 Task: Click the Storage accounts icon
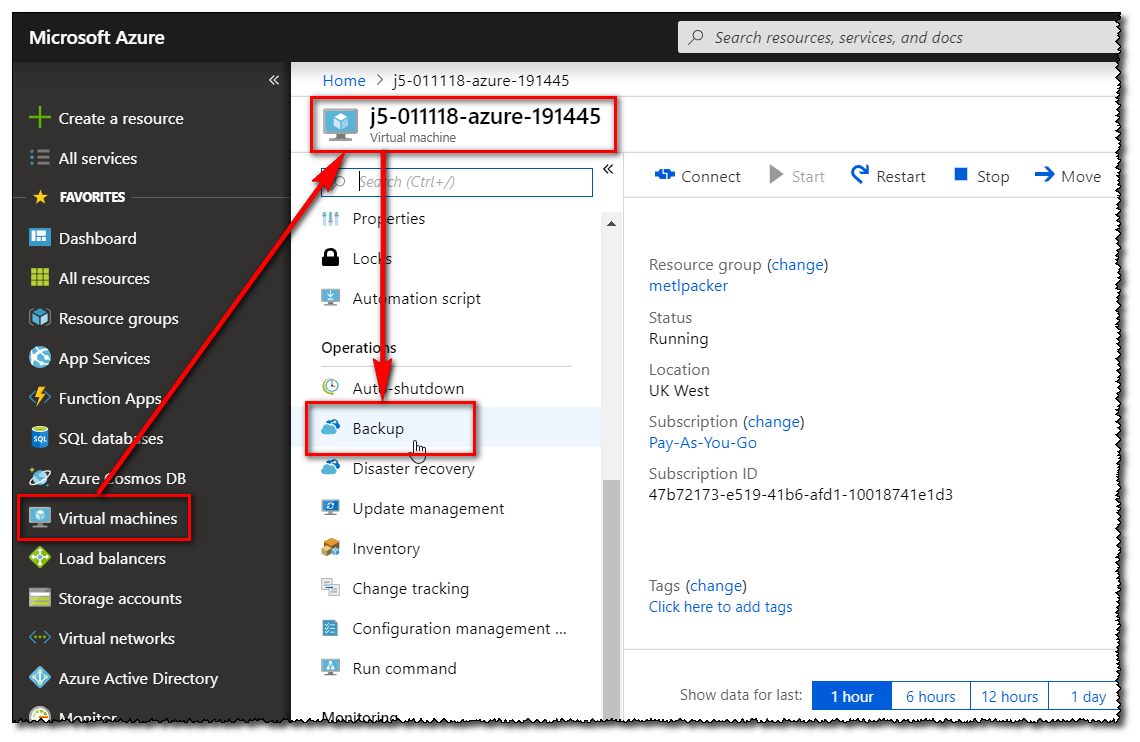point(39,597)
